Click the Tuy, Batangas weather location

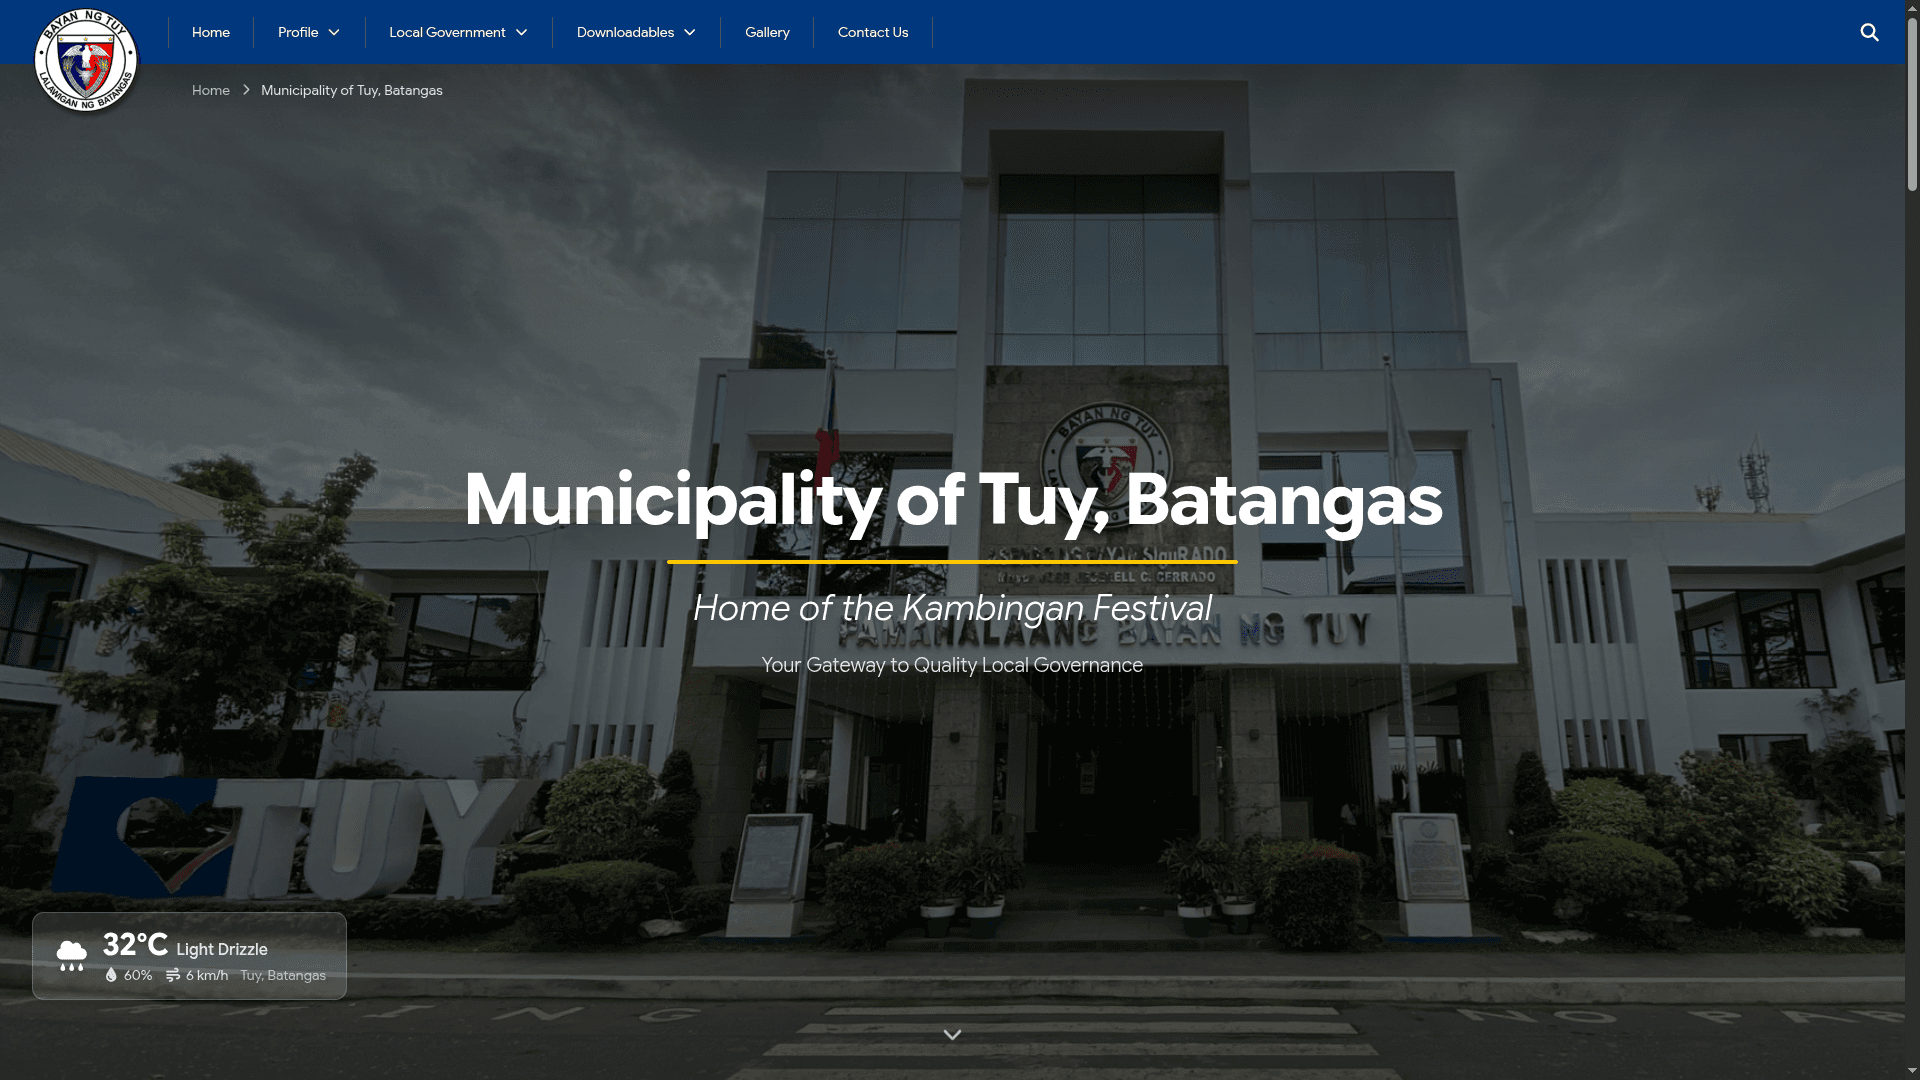(283, 975)
